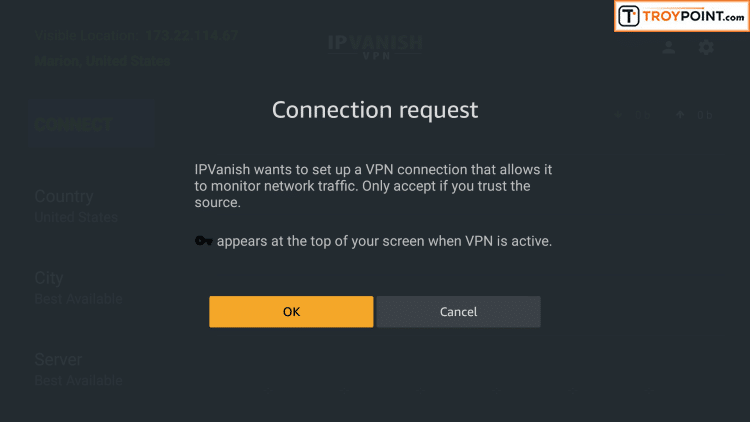Click the Marion, United States location
The width and height of the screenshot is (750, 422).
pos(102,61)
